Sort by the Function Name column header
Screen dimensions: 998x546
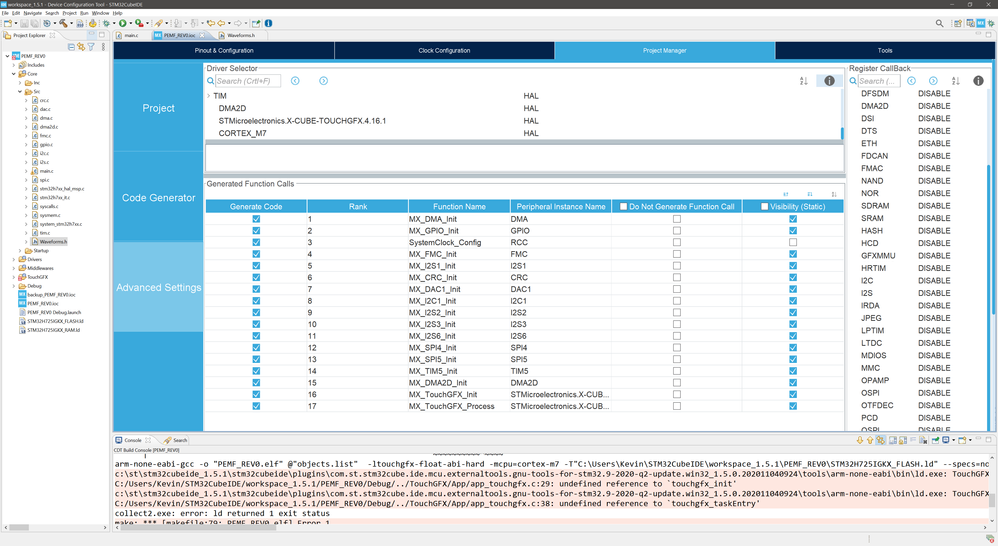[459, 206]
